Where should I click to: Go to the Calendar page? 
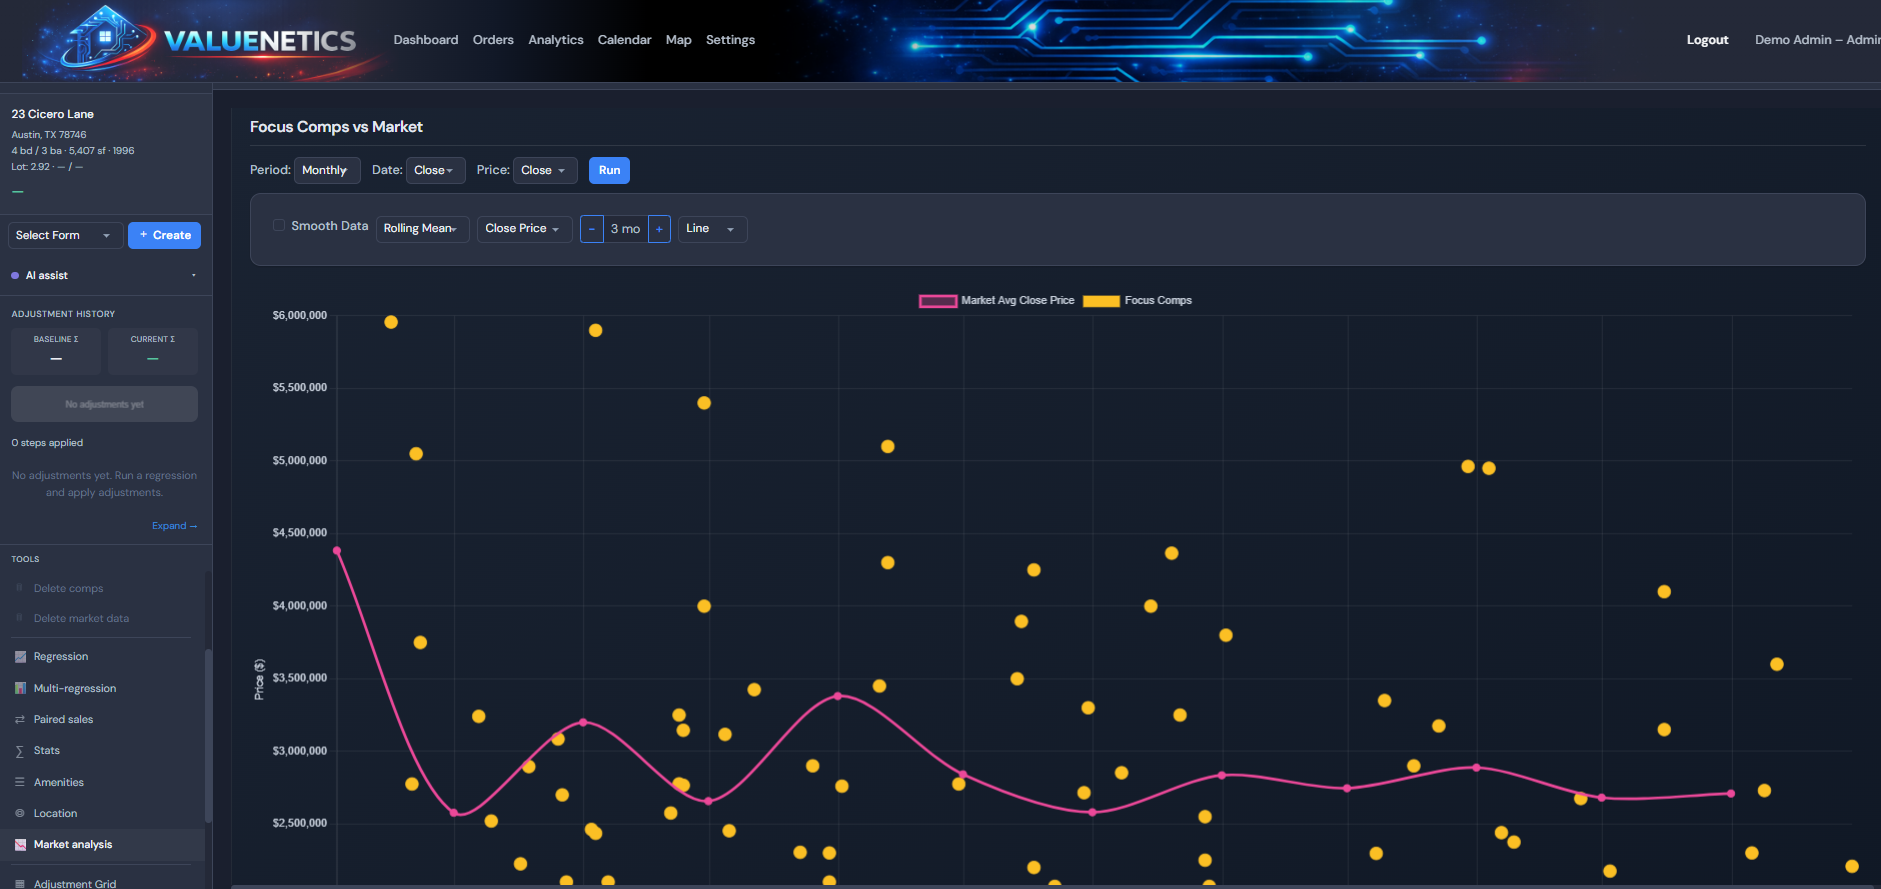(x=624, y=40)
